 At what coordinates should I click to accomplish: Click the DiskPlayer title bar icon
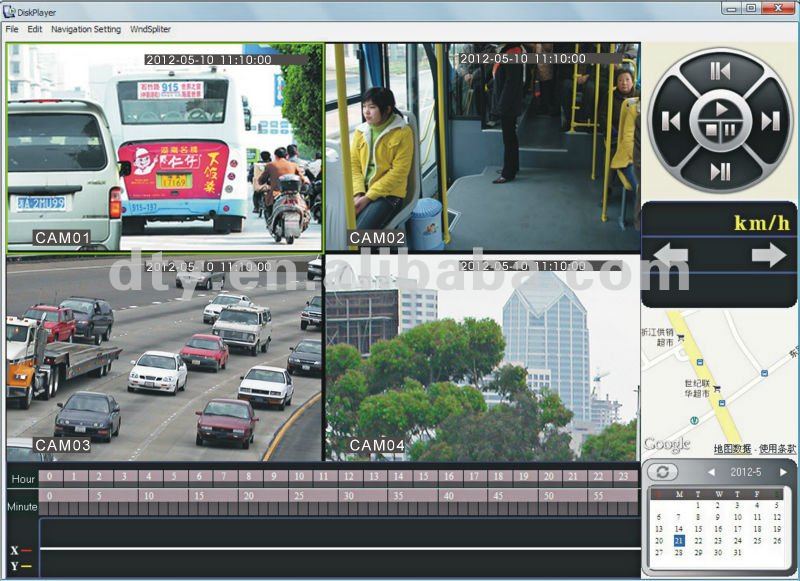tap(9, 11)
